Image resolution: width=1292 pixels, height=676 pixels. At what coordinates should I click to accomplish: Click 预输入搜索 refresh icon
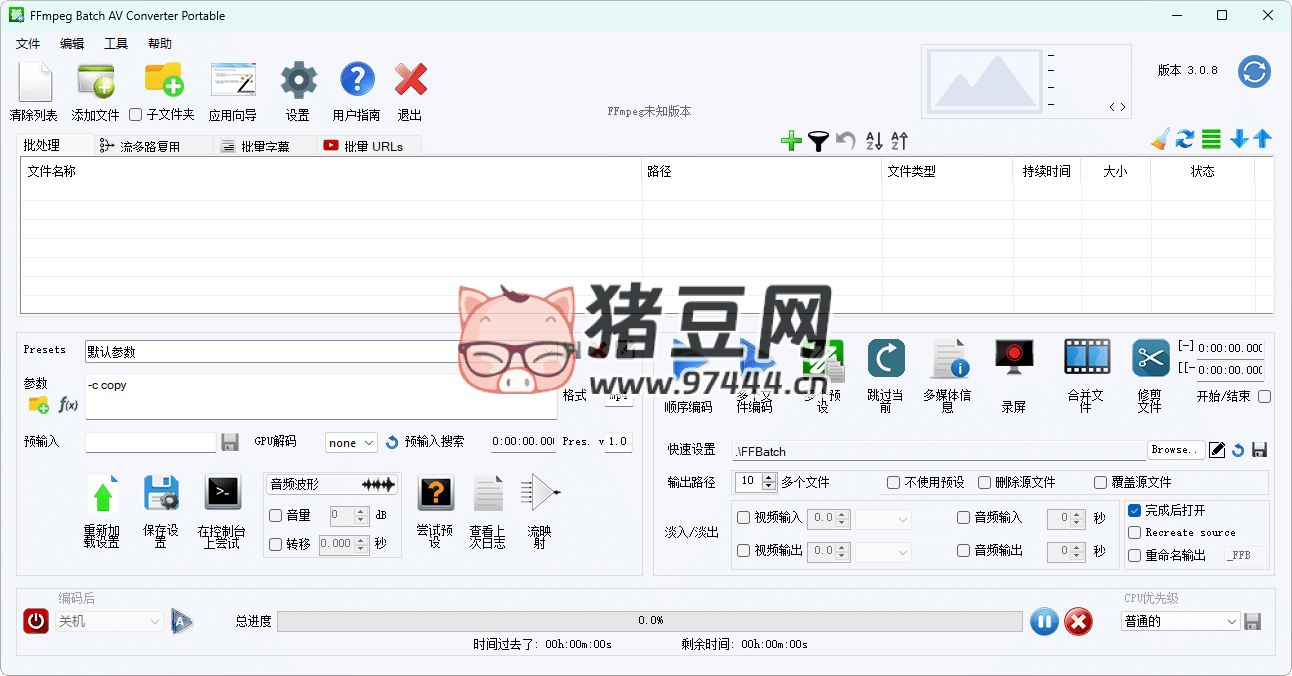(392, 442)
